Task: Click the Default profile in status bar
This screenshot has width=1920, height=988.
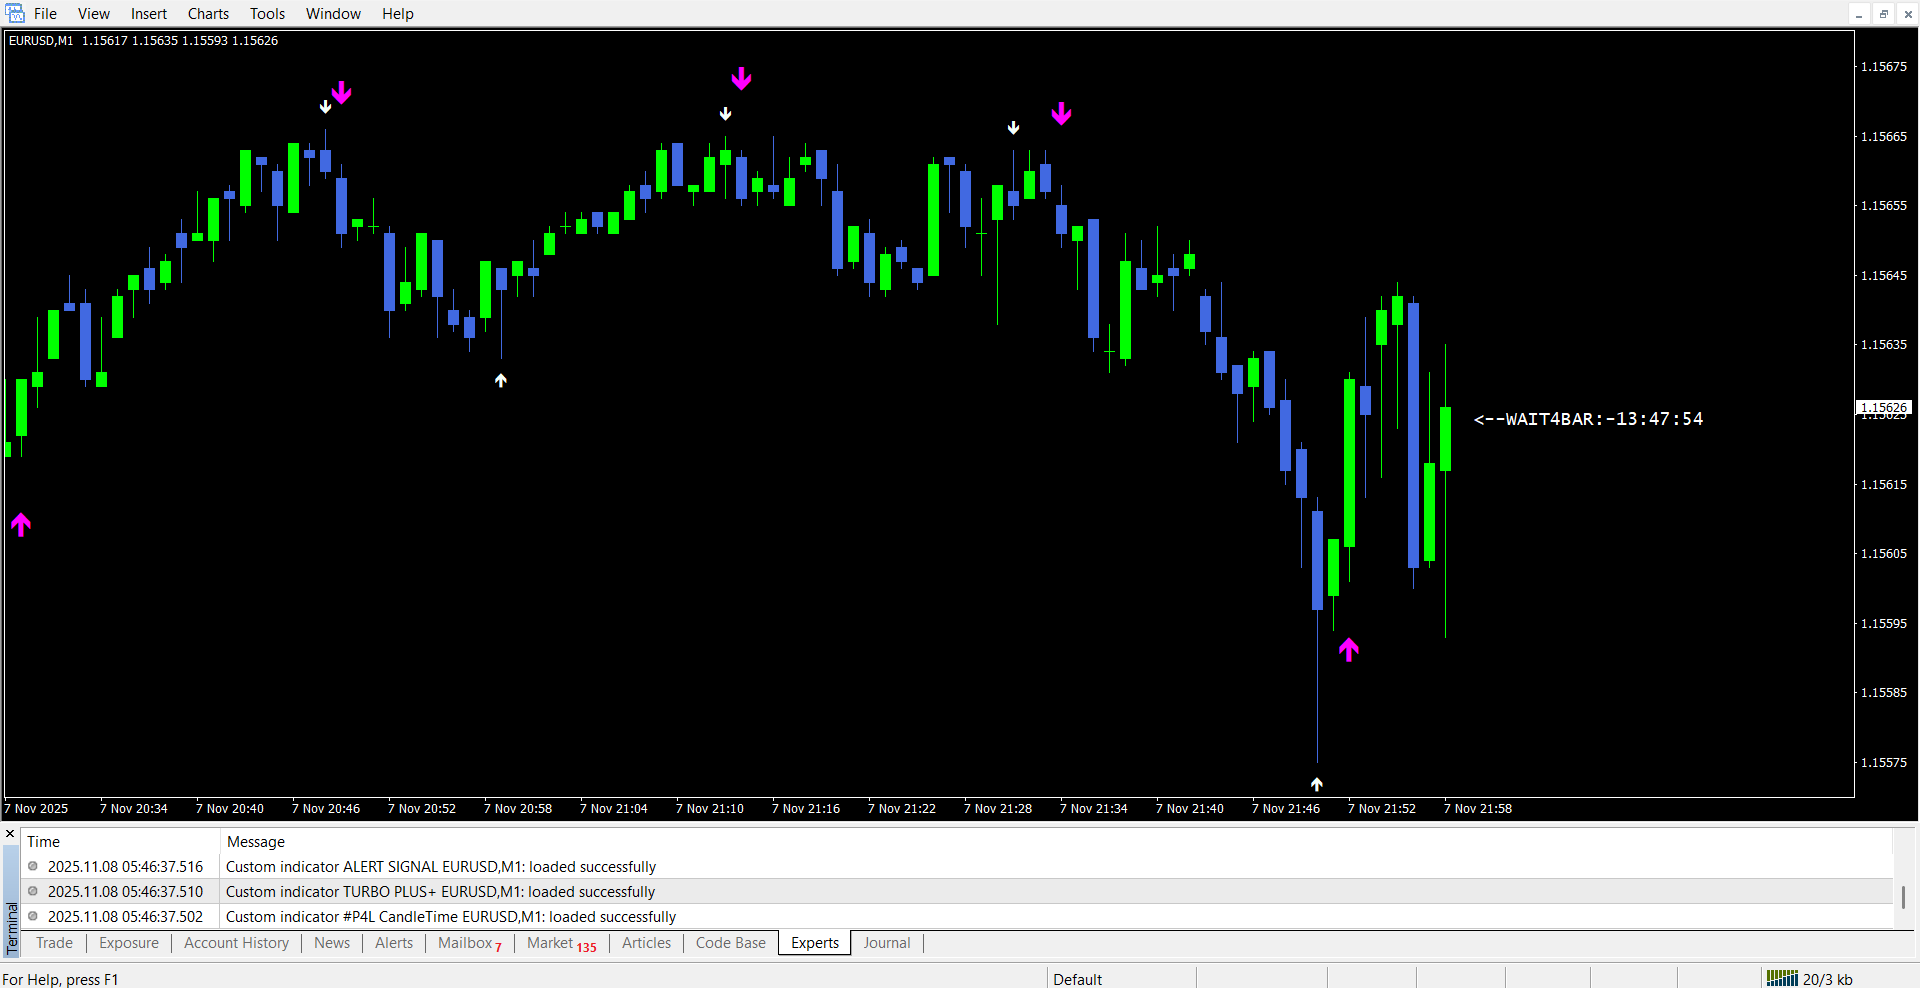Action: (x=1077, y=979)
